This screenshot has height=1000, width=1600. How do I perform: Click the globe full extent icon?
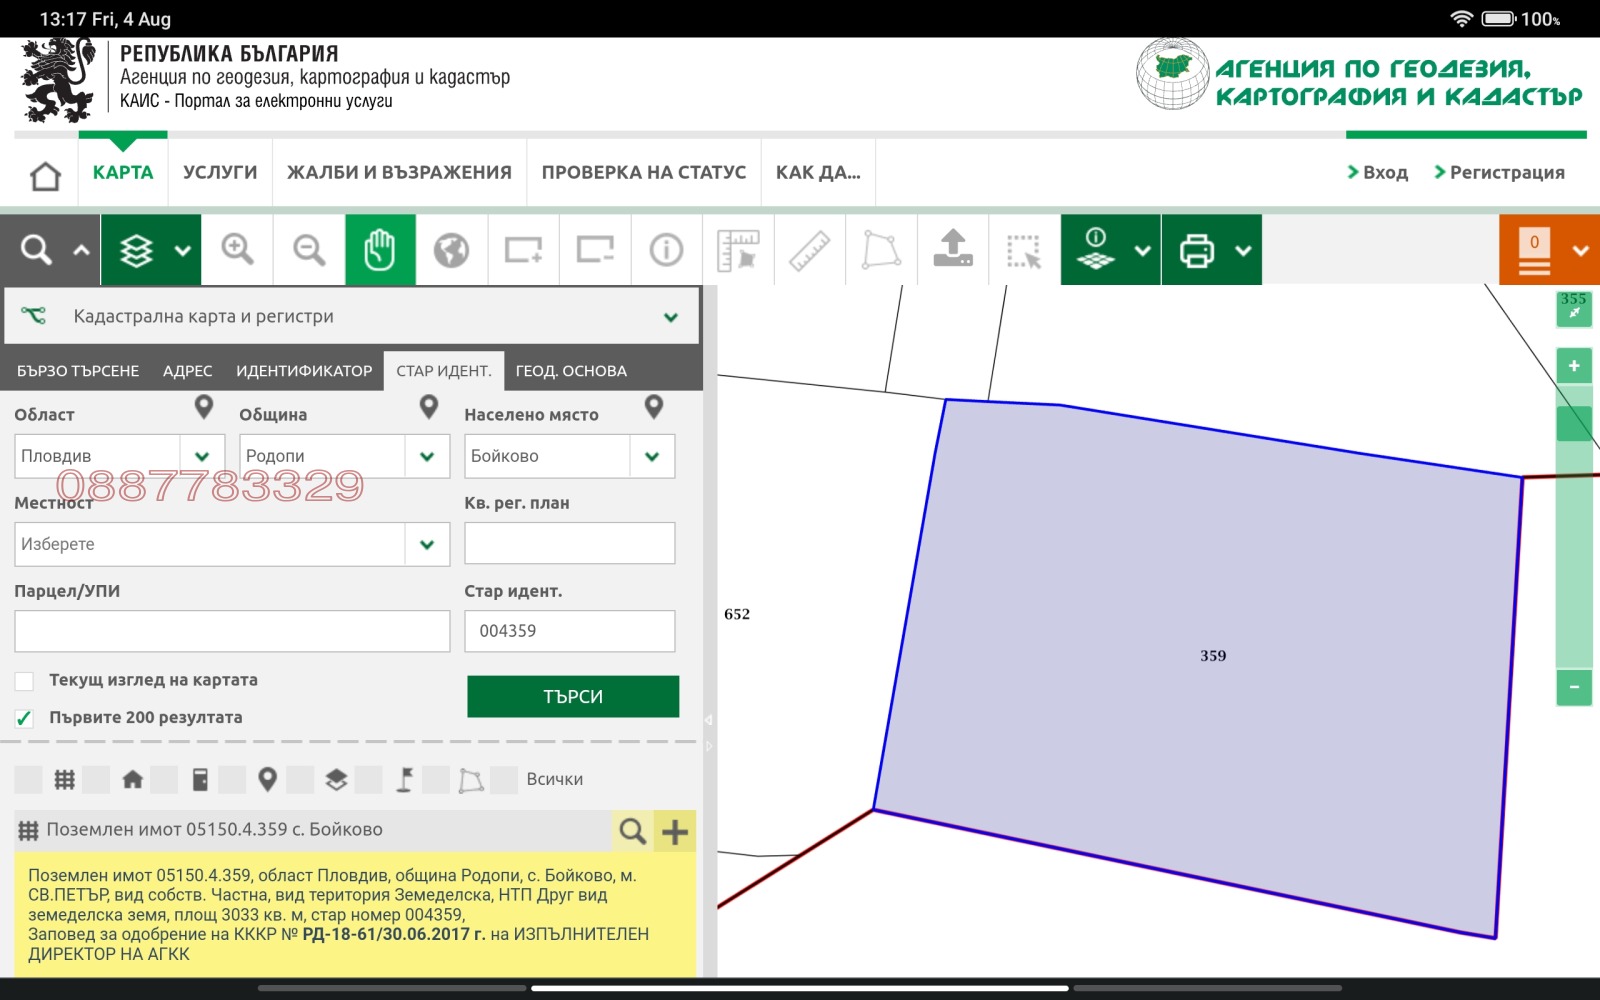pyautogui.click(x=451, y=249)
